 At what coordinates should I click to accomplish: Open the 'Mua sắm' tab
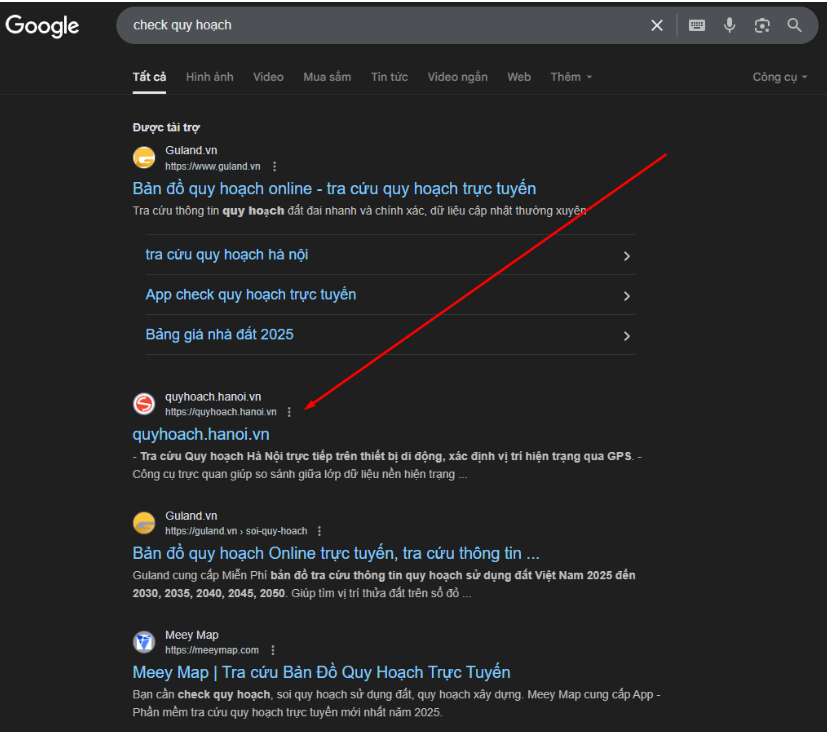click(x=327, y=77)
